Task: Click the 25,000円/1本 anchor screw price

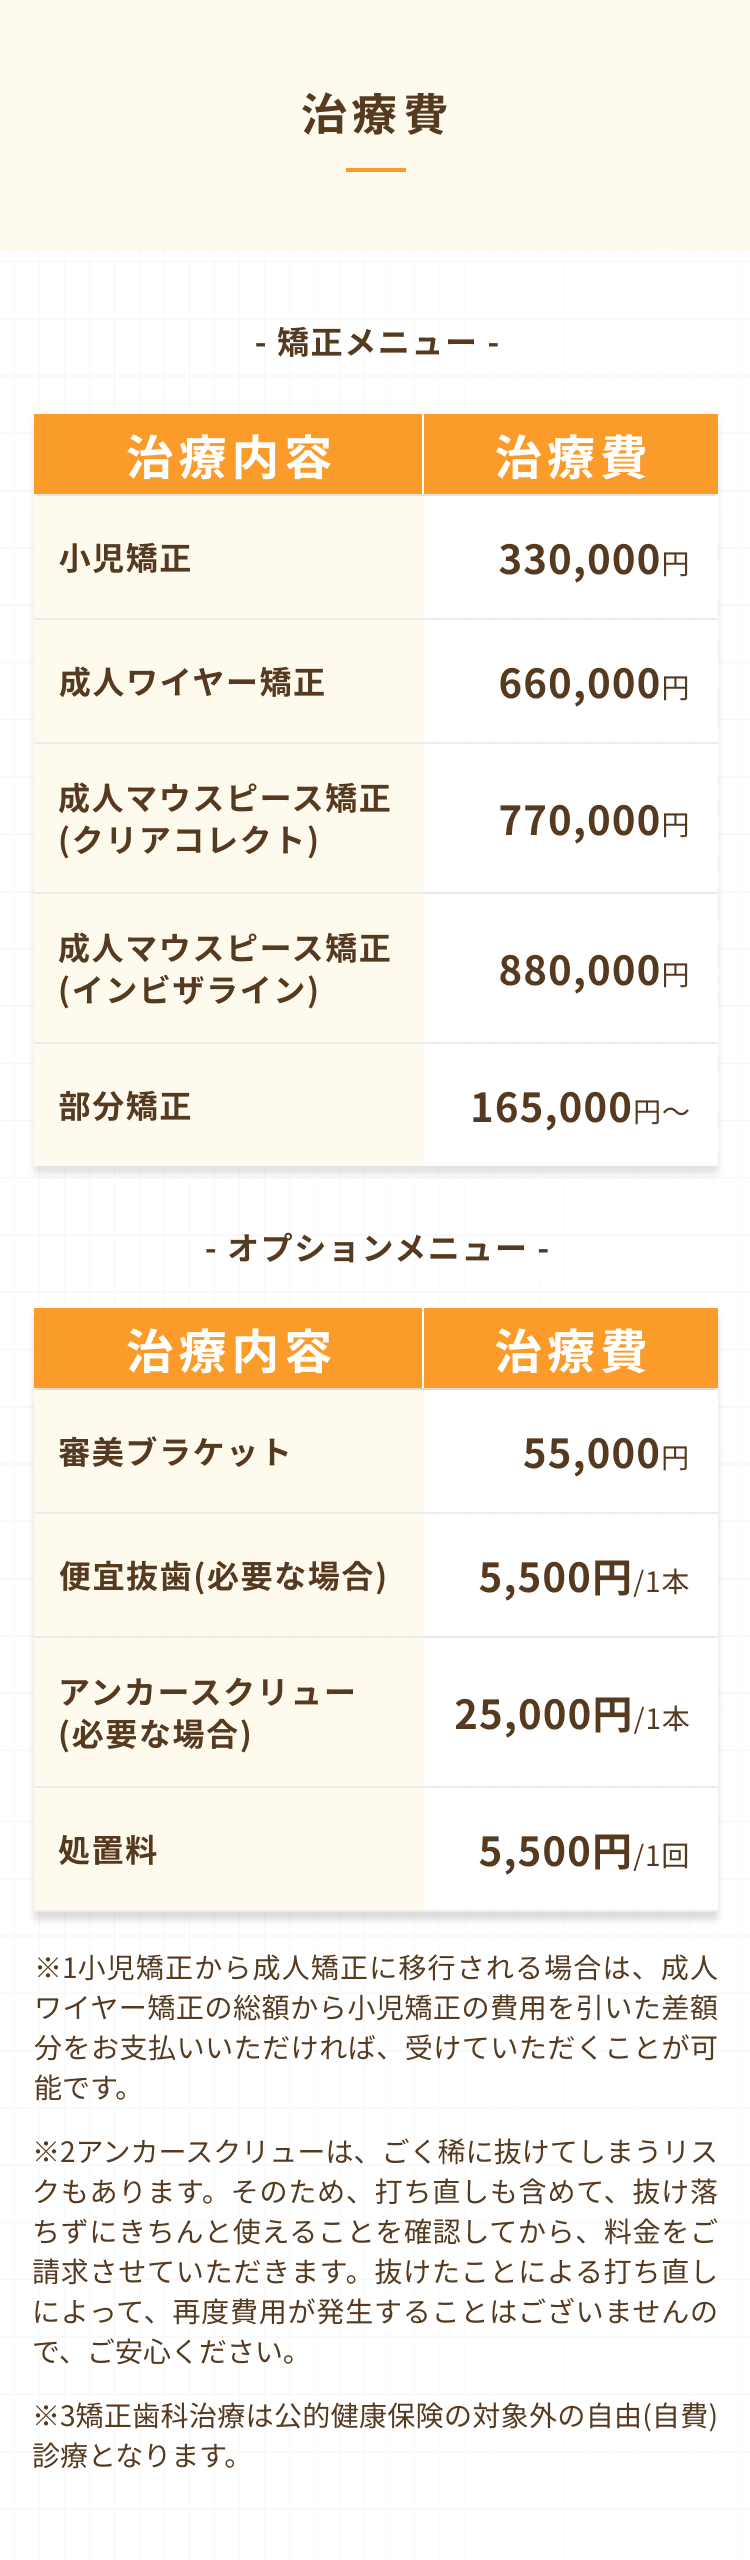Action: point(572,1715)
